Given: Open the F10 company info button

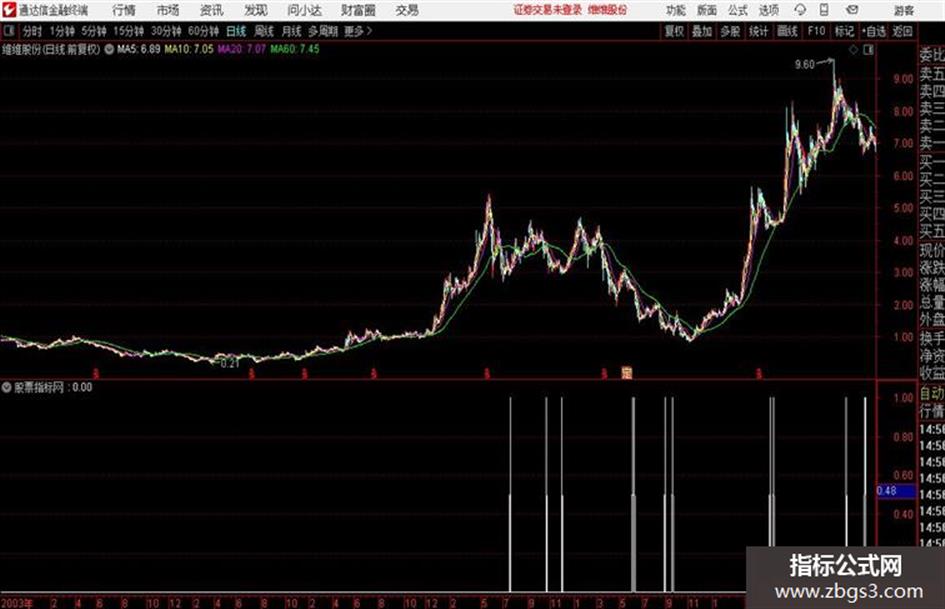Looking at the screenshot, I should 817,31.
